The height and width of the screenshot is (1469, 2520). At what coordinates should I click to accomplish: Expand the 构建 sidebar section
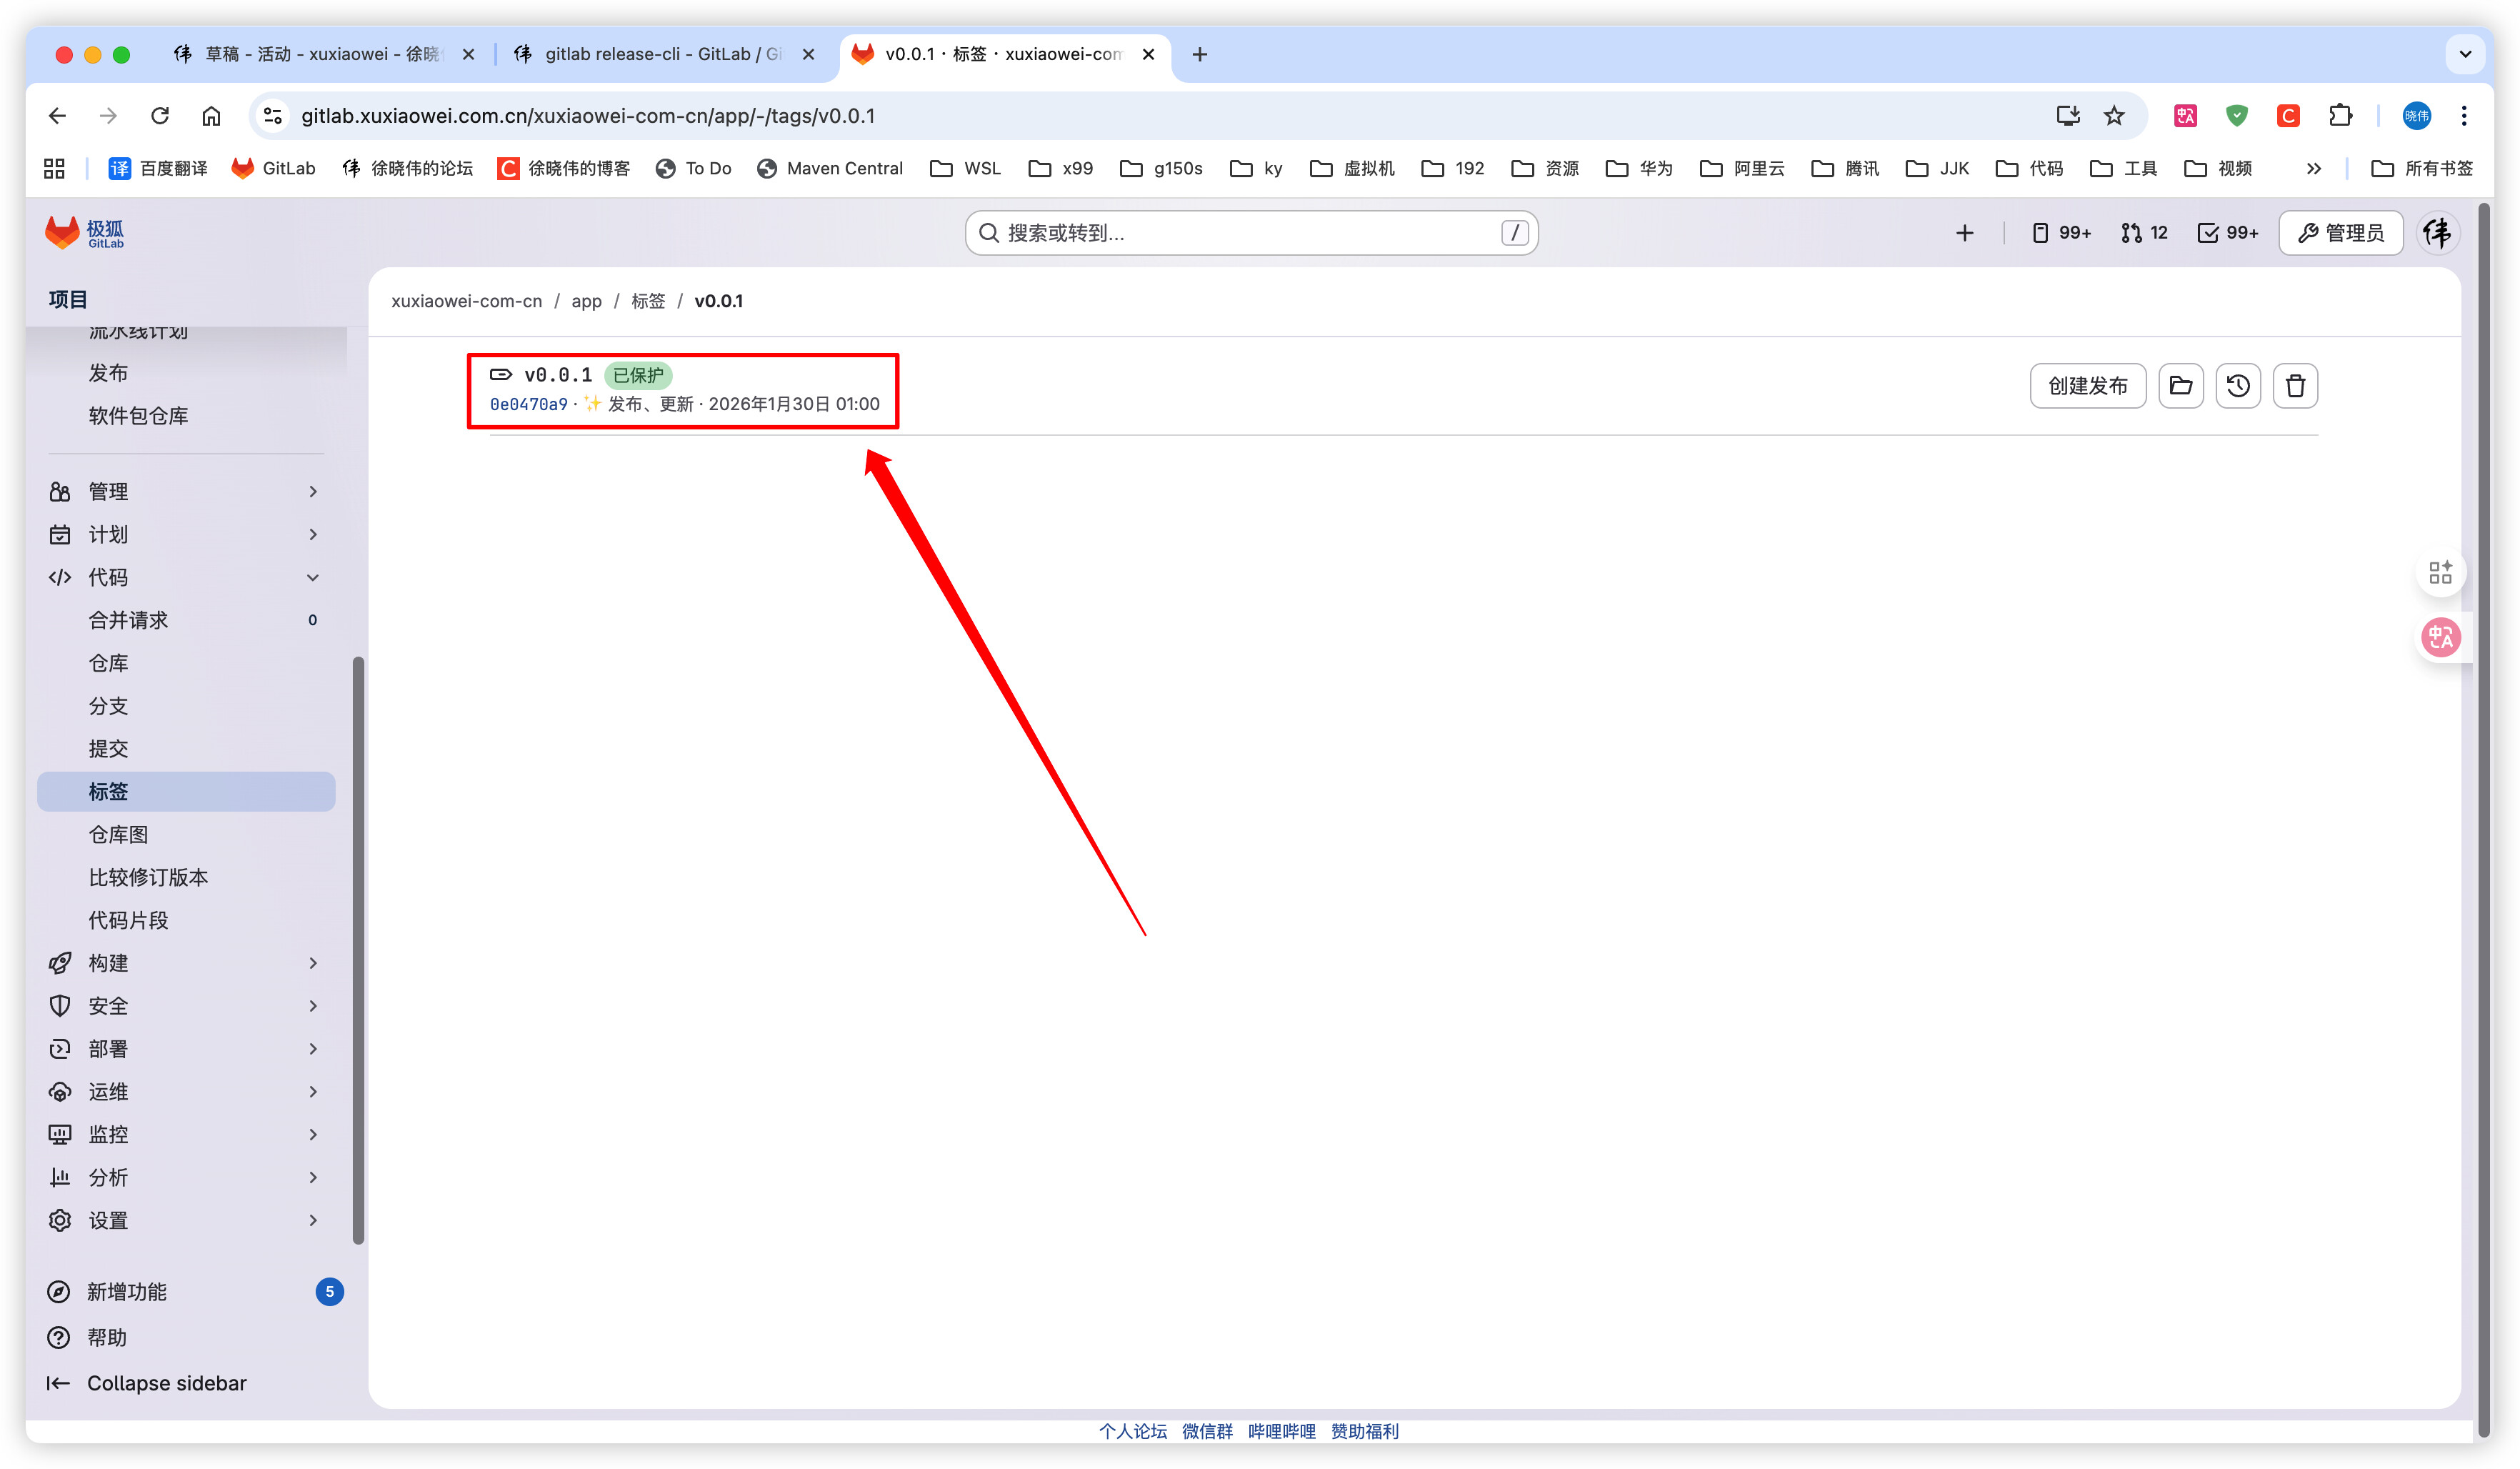185,963
